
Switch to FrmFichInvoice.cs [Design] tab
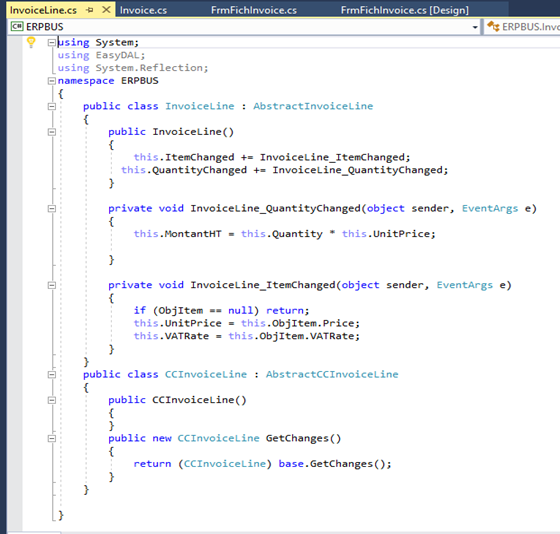(x=405, y=10)
